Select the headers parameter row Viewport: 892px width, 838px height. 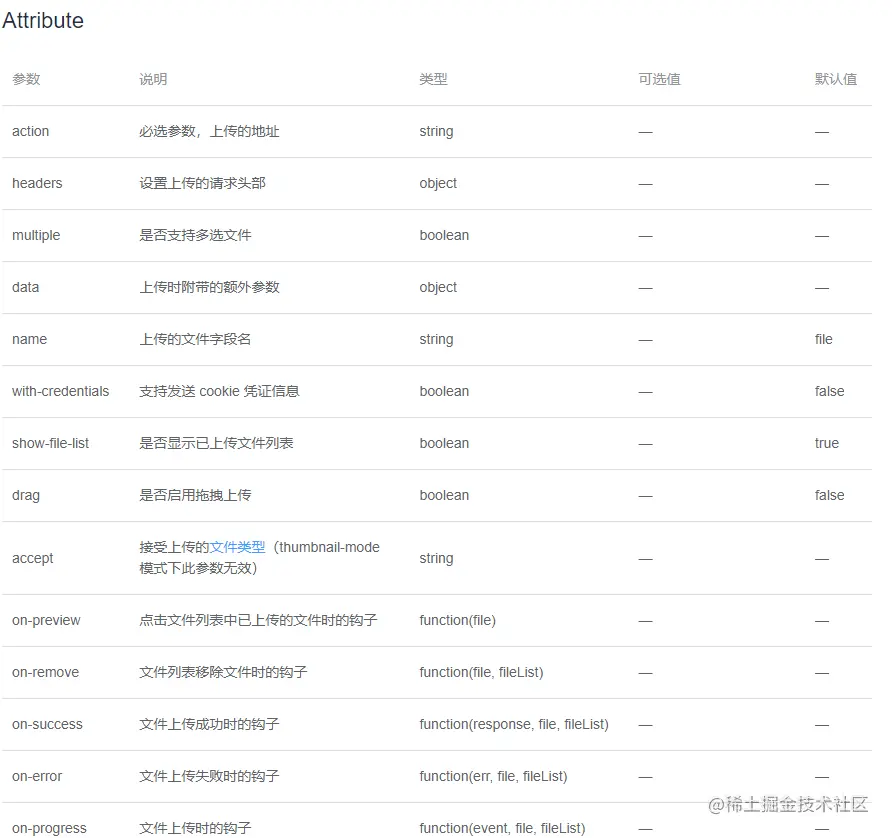(37, 183)
